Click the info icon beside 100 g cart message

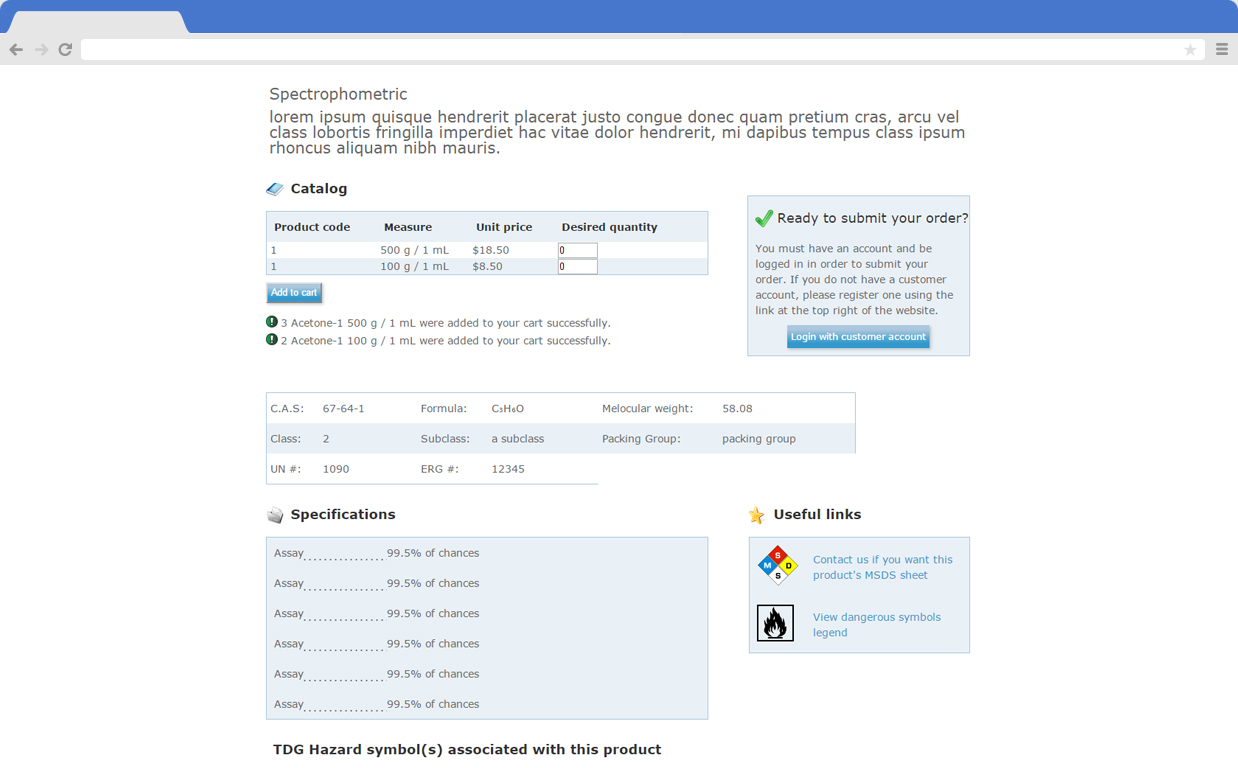tap(271, 340)
